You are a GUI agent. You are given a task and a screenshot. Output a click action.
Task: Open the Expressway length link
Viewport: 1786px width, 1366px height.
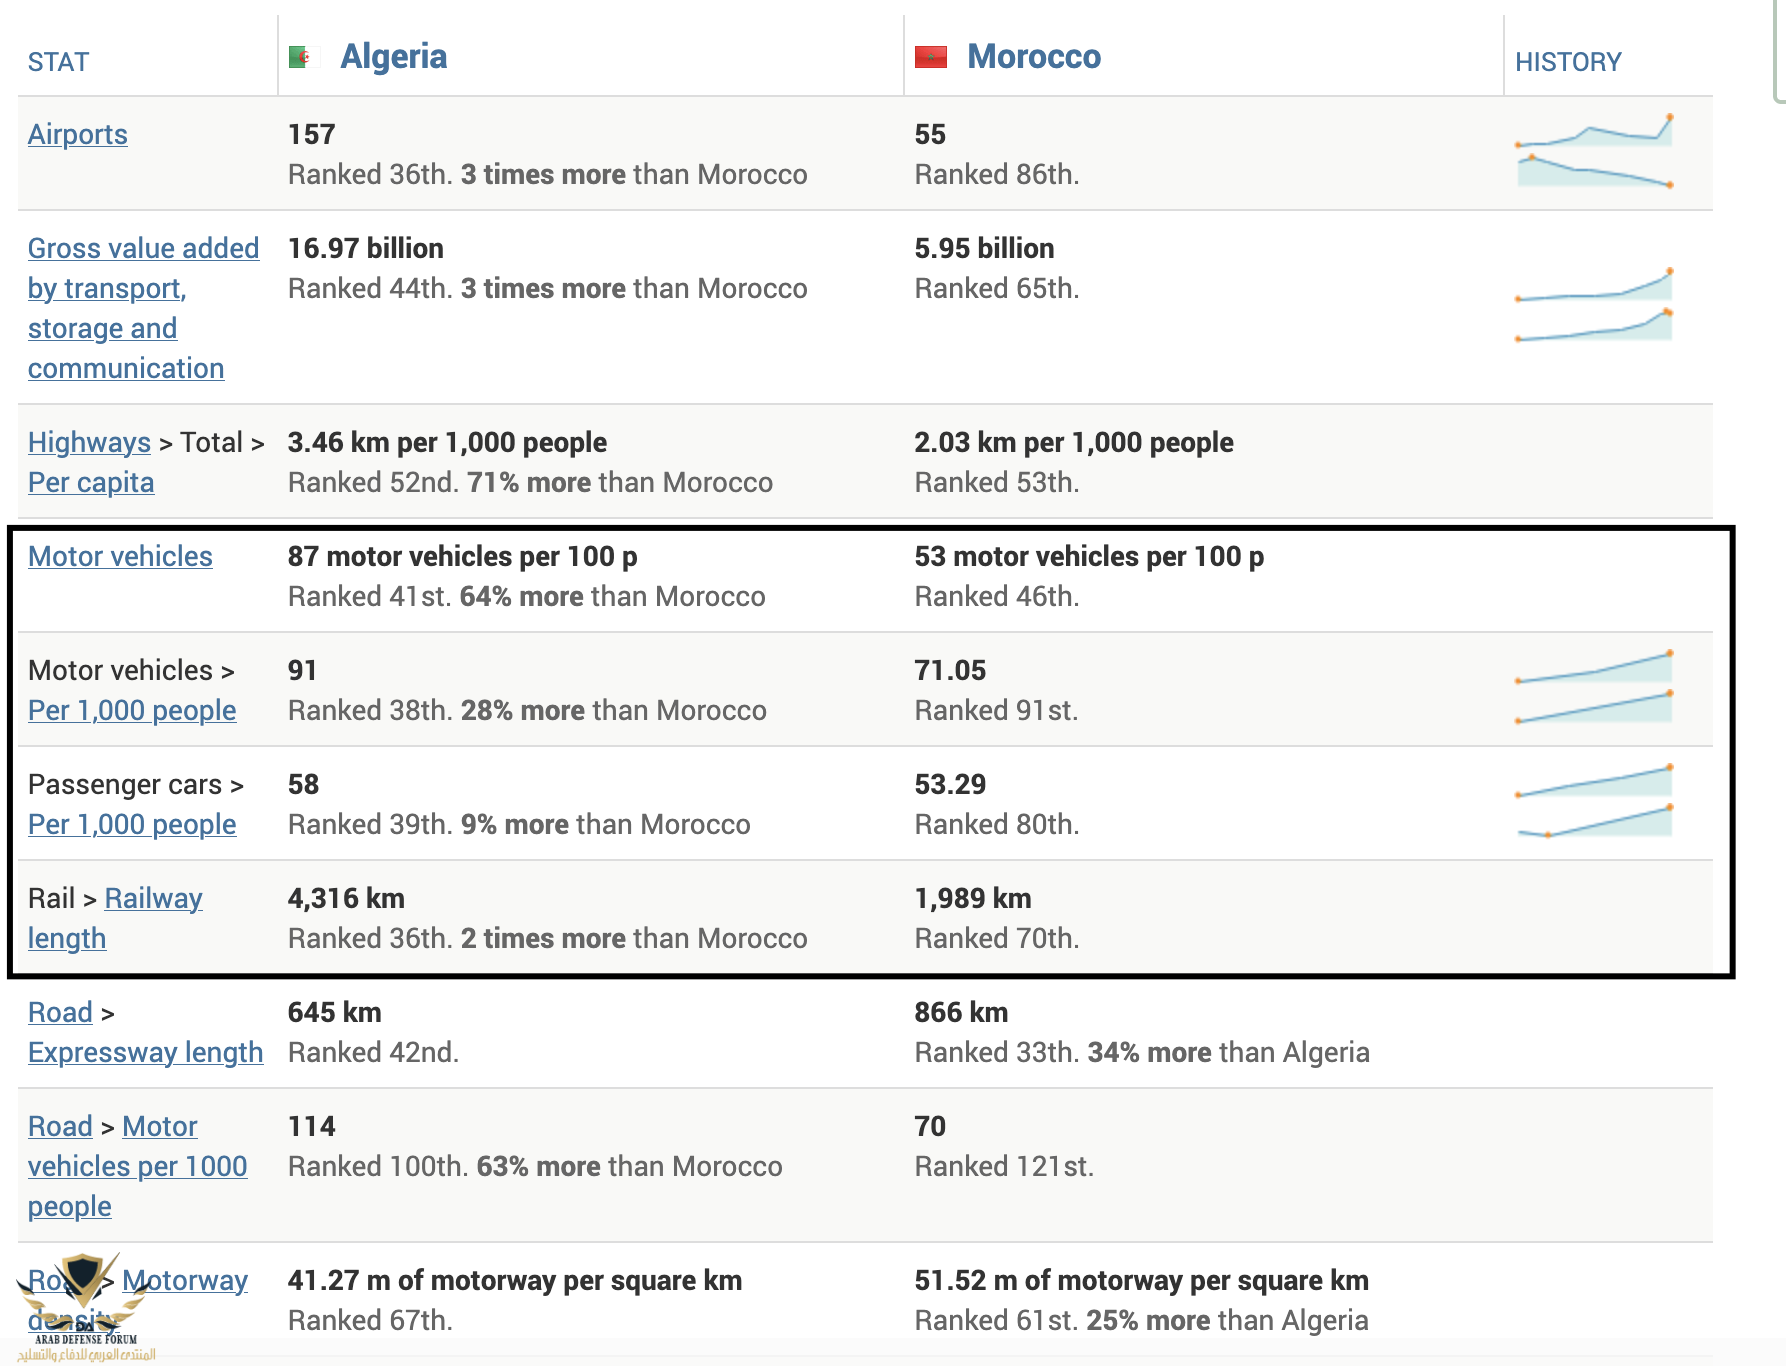(146, 1052)
